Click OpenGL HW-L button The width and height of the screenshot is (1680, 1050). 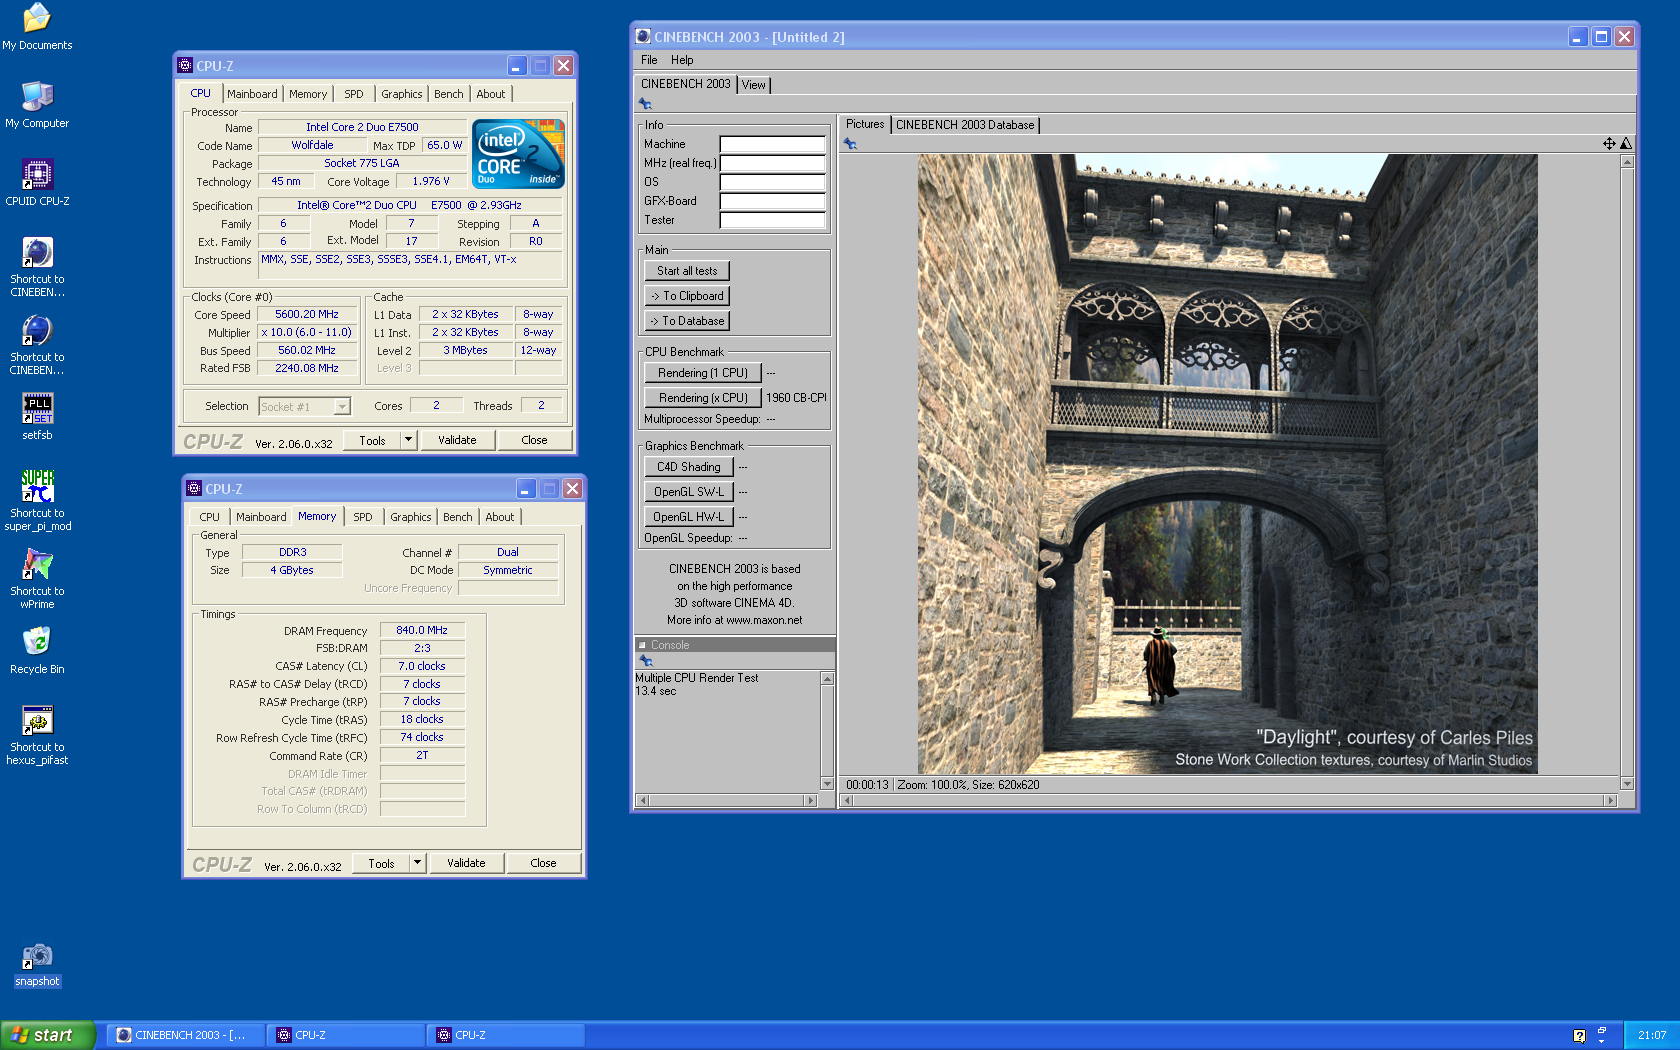(x=689, y=517)
